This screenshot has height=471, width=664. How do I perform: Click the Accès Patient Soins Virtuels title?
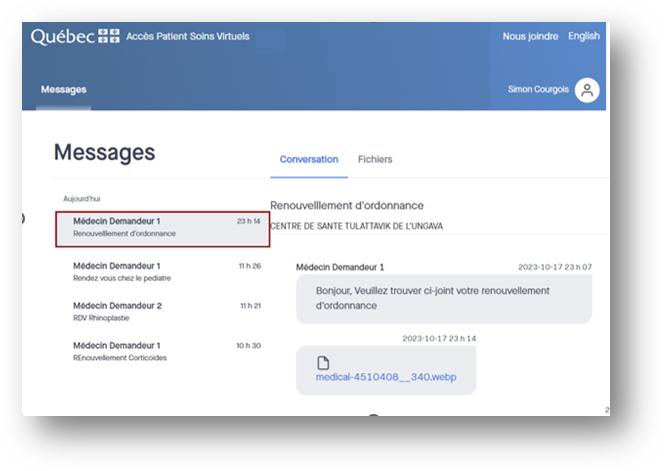point(188,36)
